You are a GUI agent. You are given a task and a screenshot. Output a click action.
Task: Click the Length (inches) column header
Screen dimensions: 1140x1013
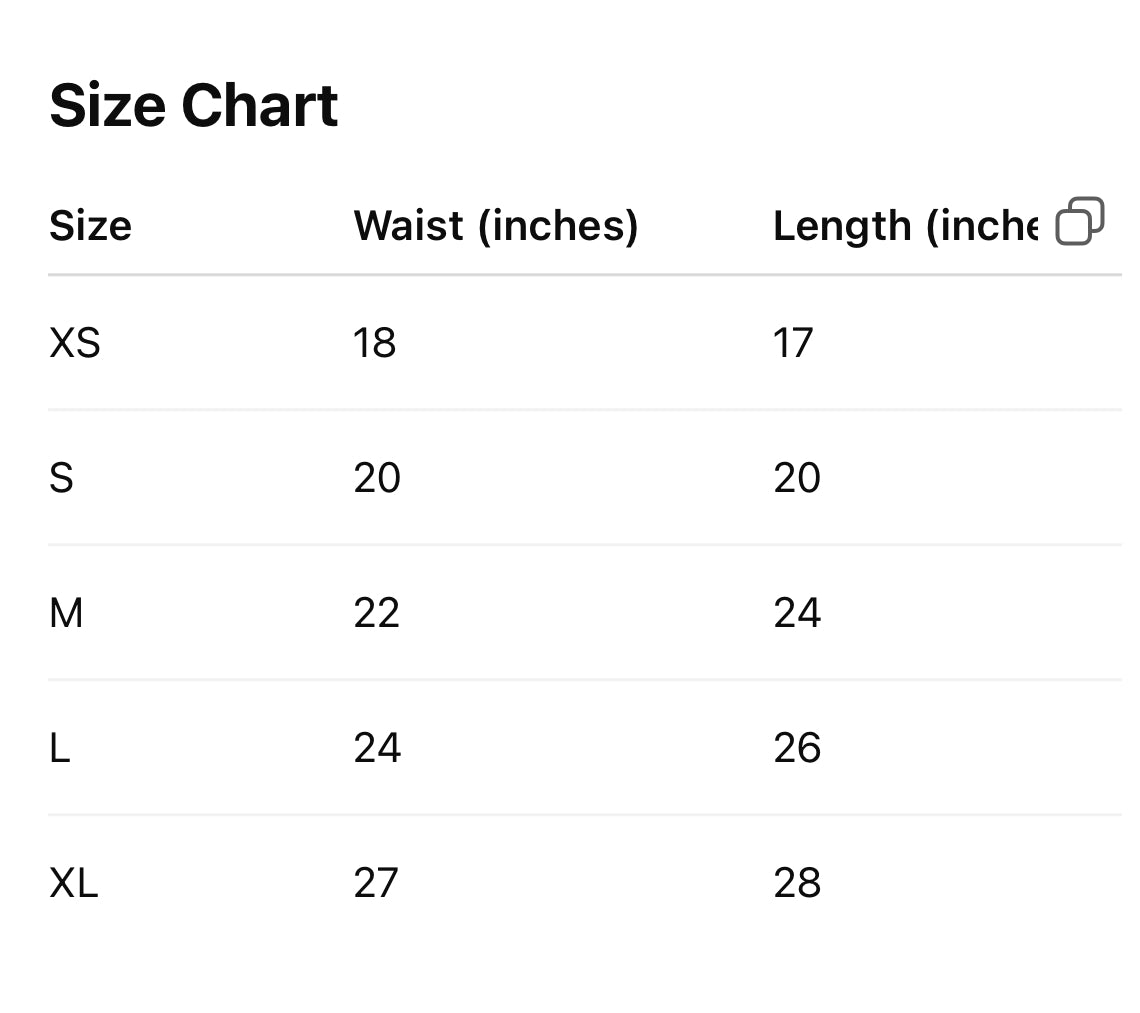click(x=906, y=226)
